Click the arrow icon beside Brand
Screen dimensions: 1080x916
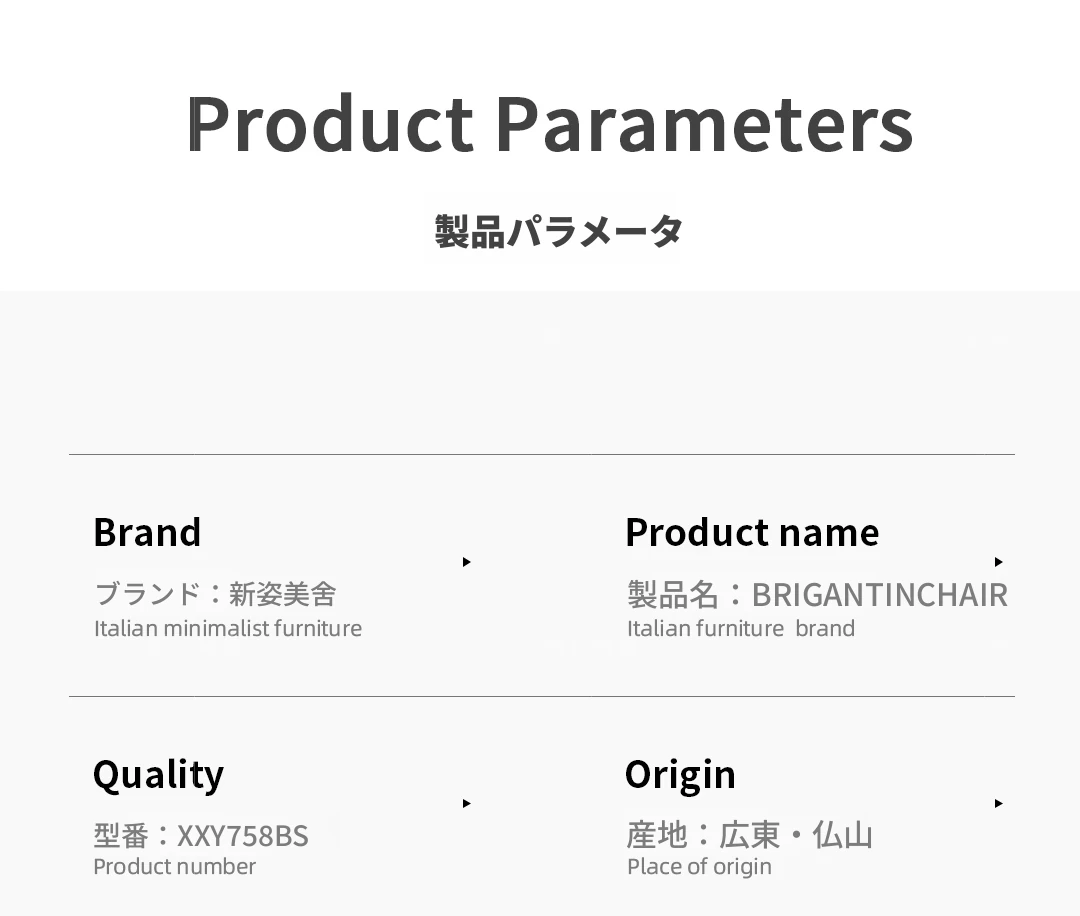point(466,562)
